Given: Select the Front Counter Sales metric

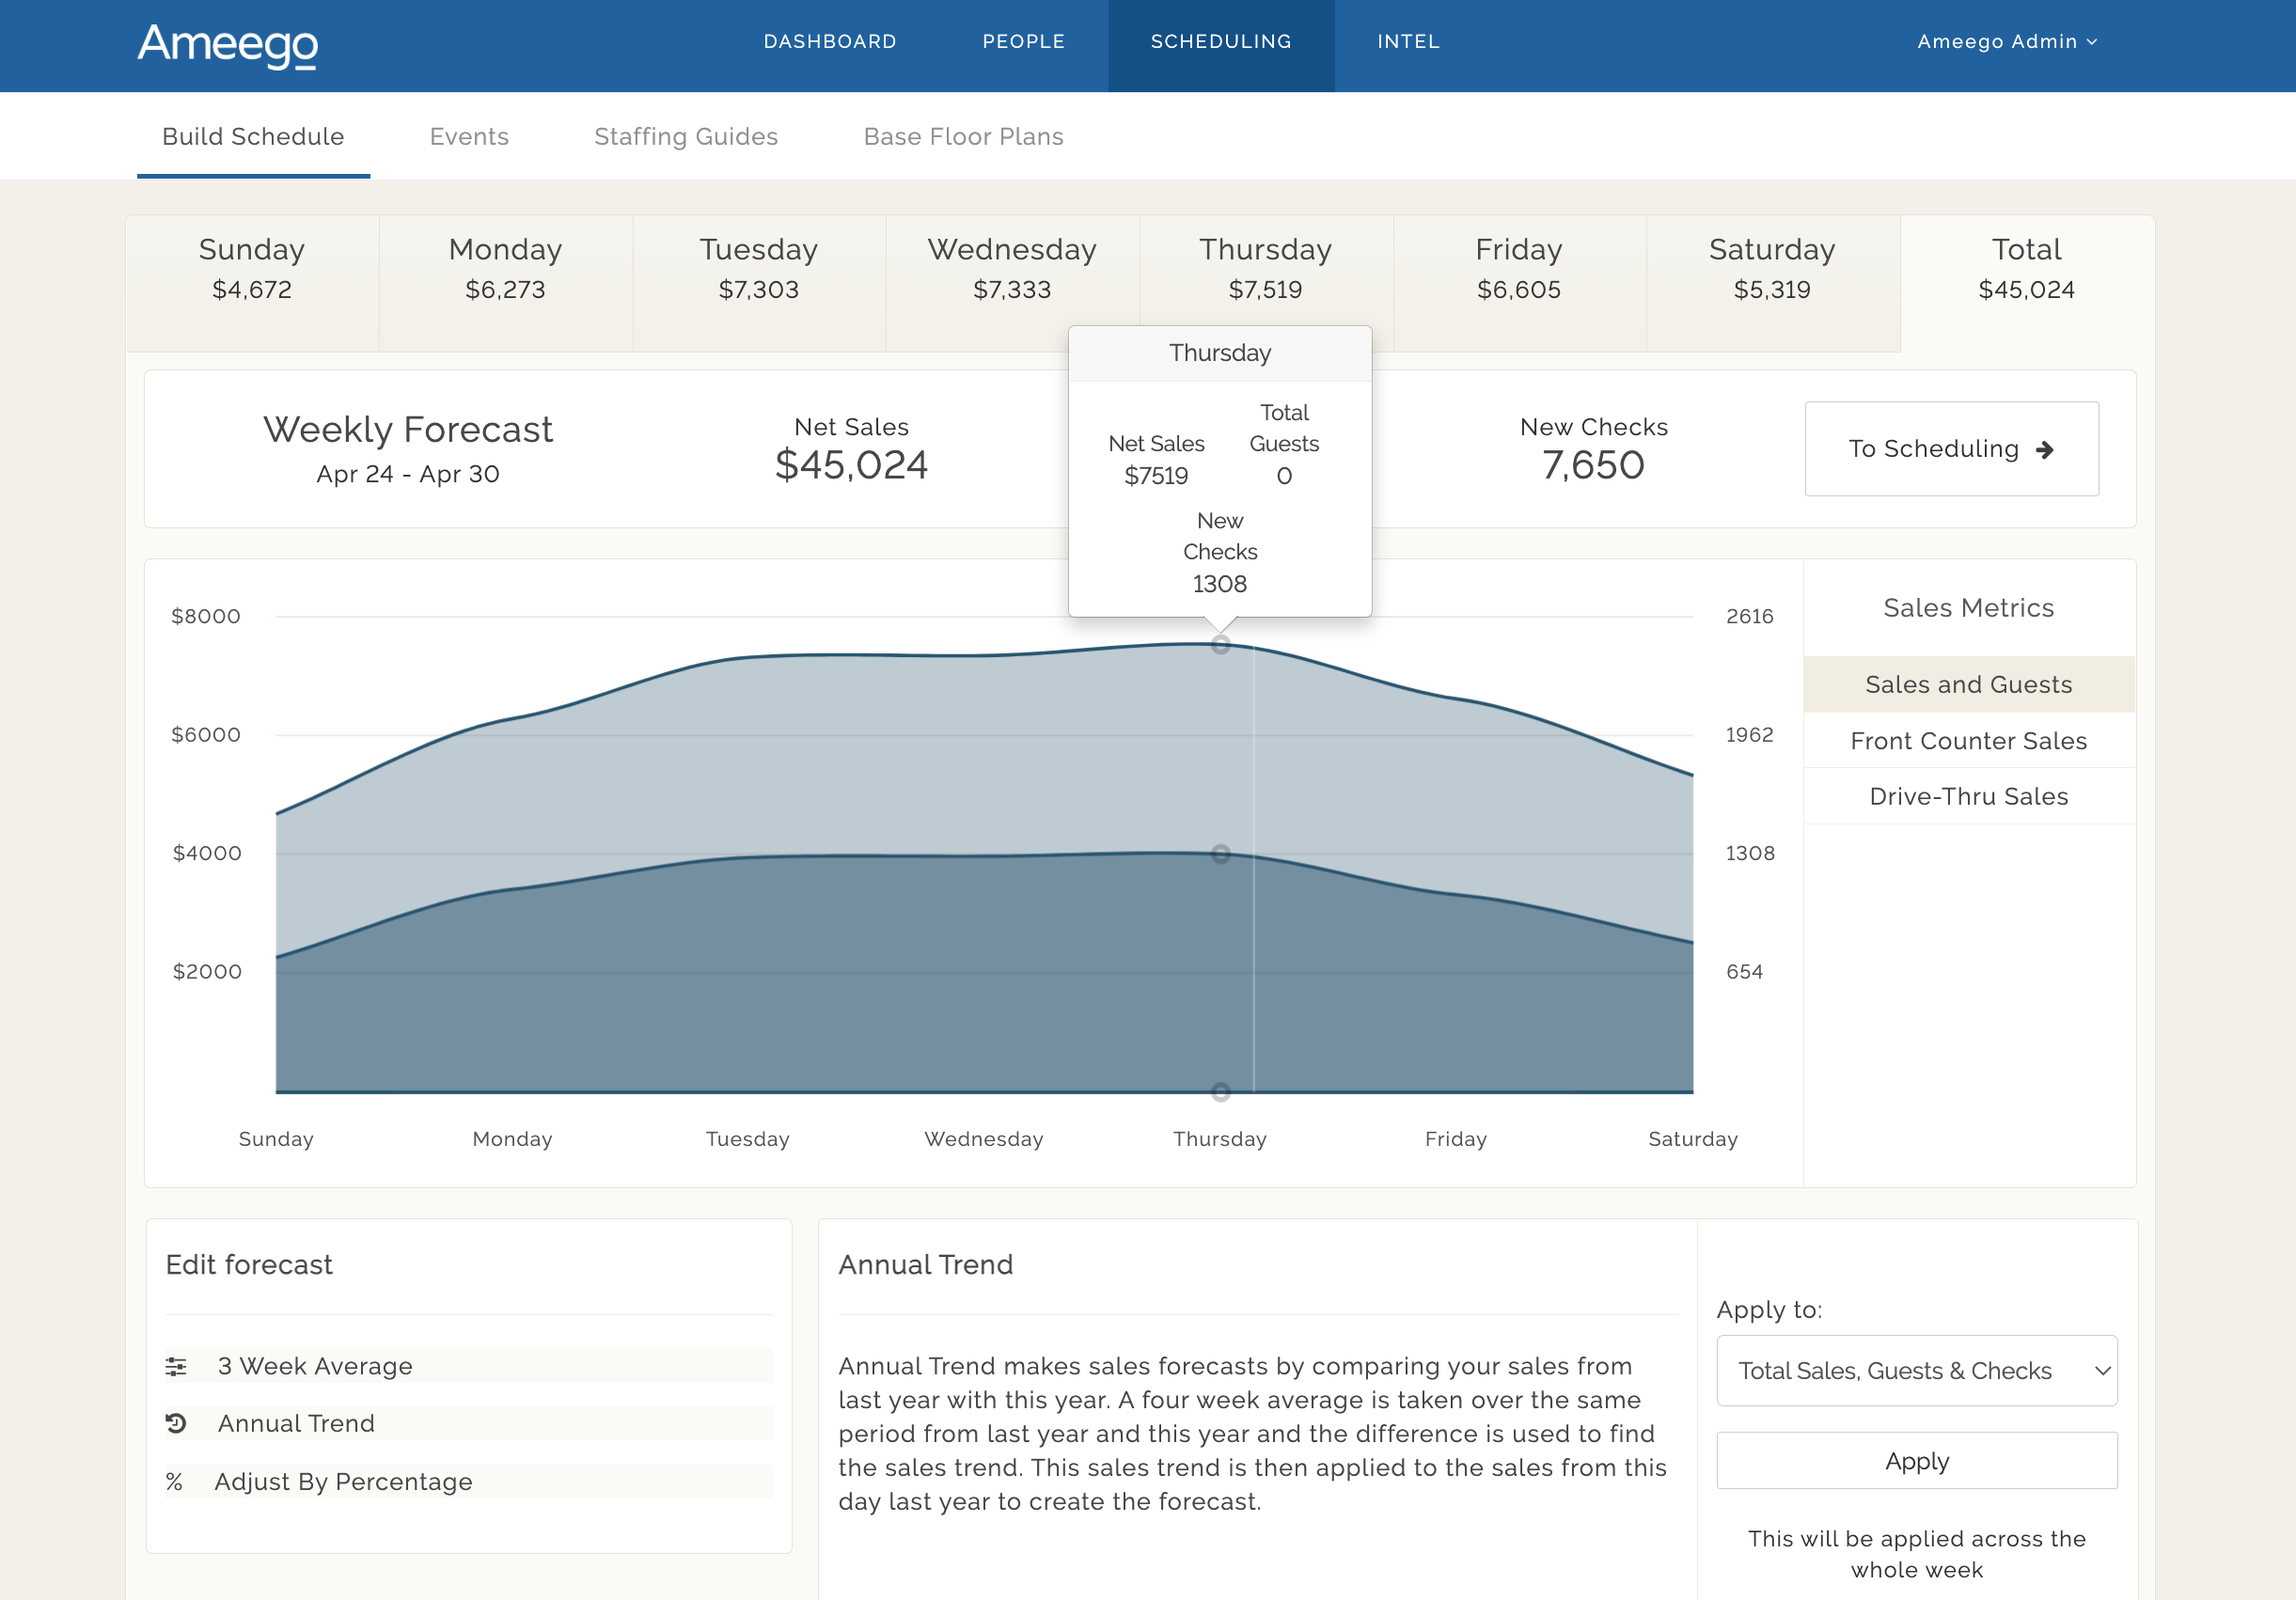Looking at the screenshot, I should click(x=1968, y=740).
